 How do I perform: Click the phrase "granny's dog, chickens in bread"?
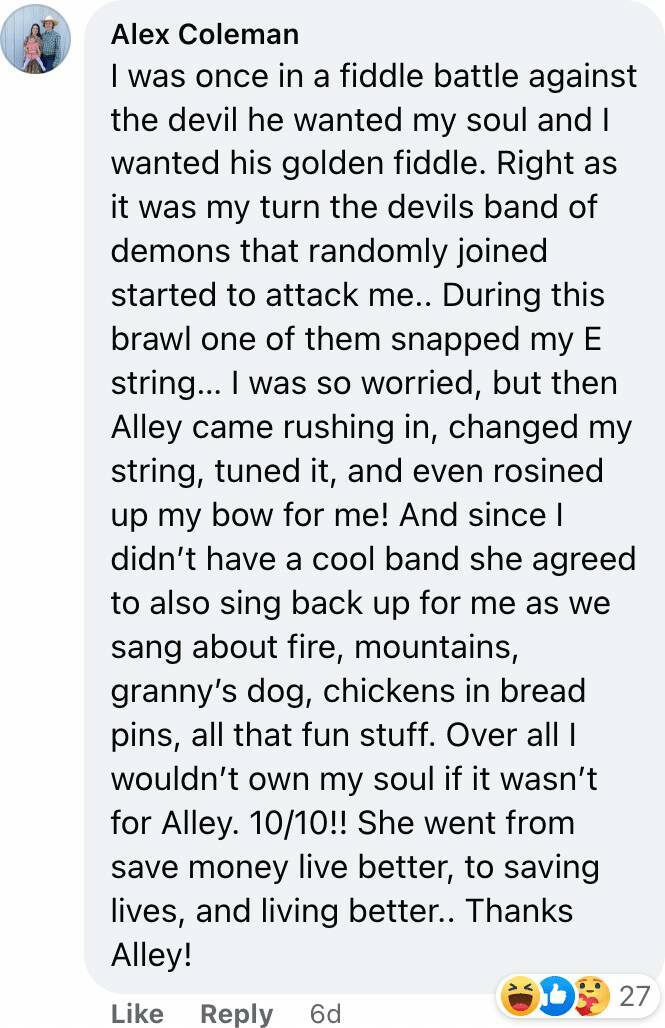point(348,691)
